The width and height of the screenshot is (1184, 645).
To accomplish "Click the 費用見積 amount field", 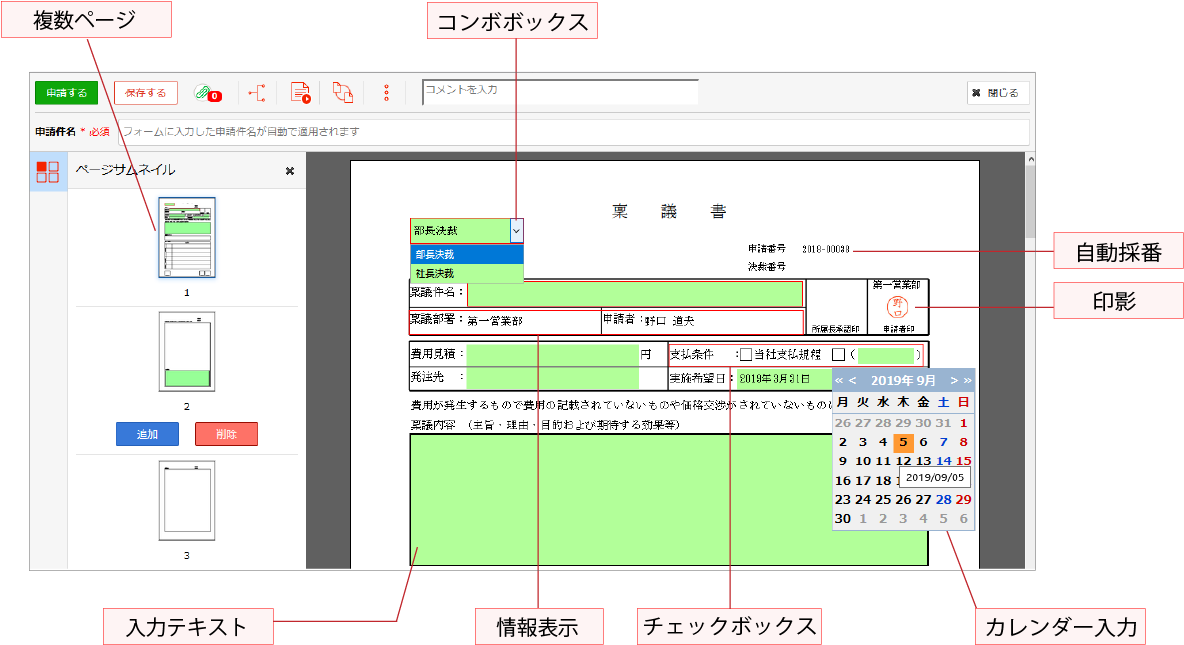I will pos(553,354).
